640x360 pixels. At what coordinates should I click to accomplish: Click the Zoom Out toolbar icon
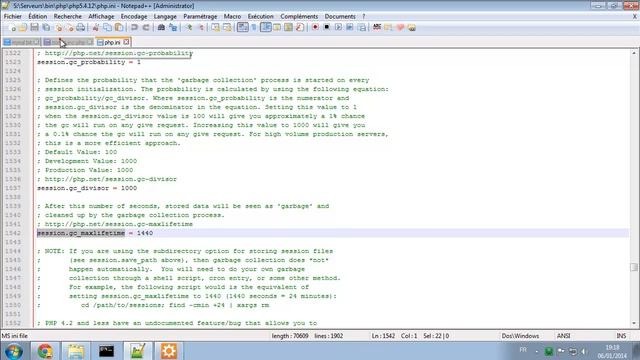(201, 27)
